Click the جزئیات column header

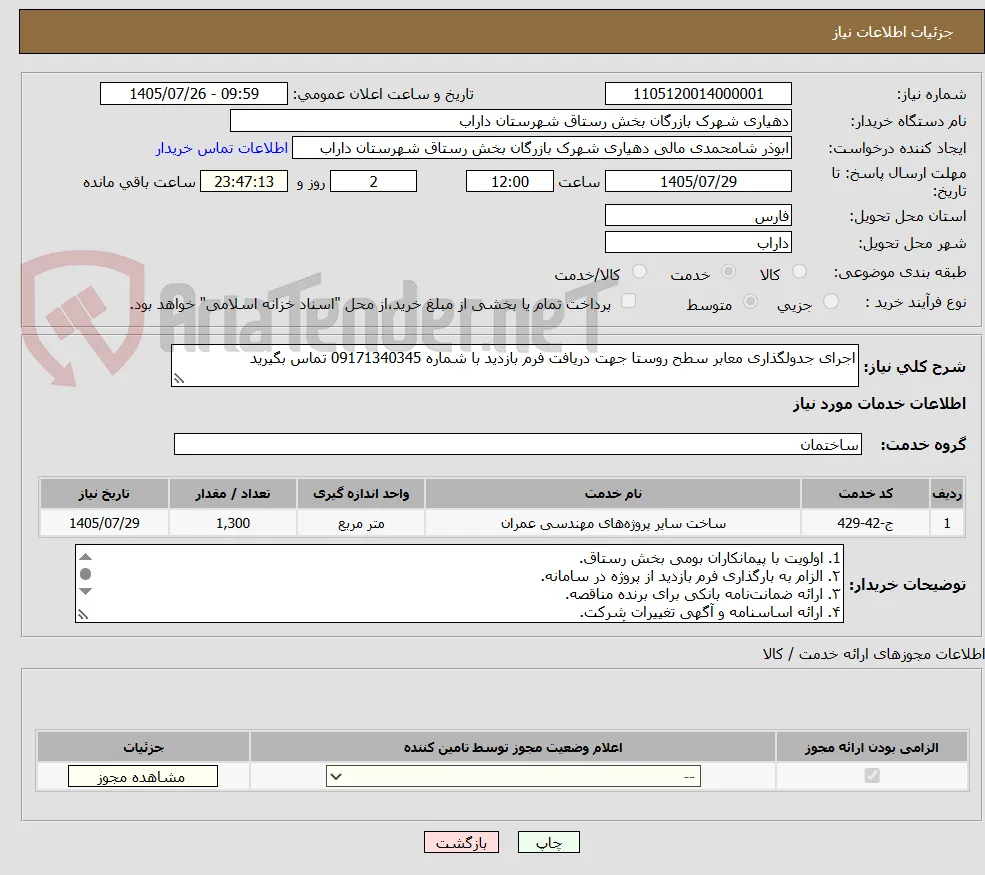point(143,747)
